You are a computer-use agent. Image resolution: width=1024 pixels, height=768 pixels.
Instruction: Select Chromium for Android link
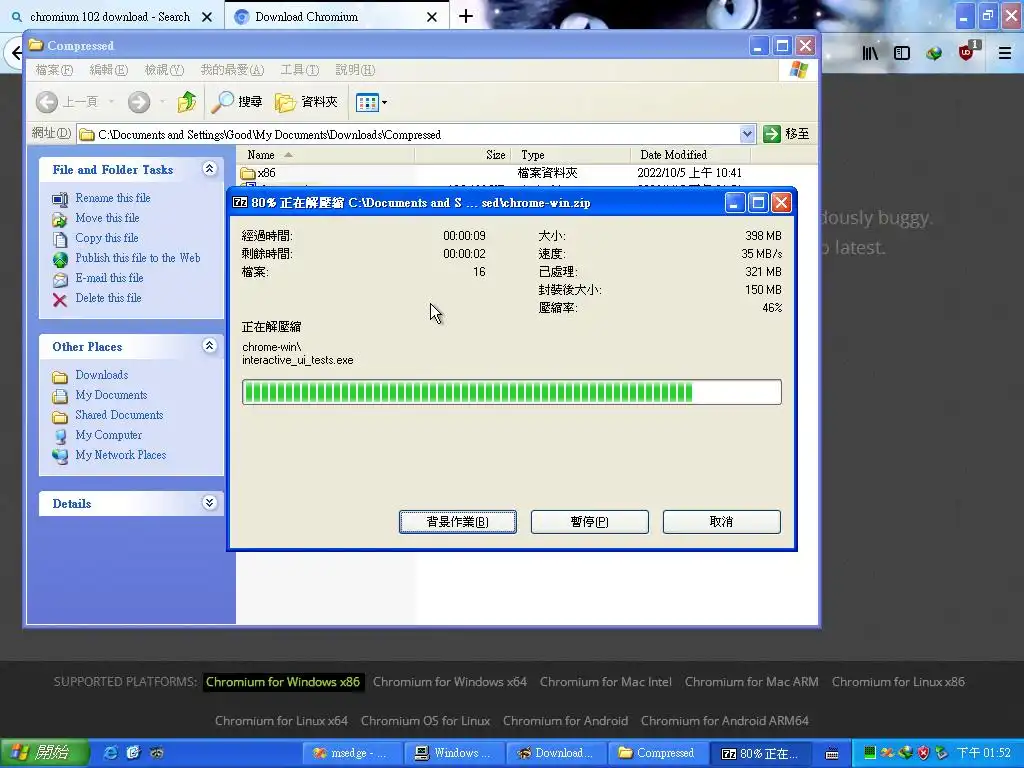tap(566, 721)
